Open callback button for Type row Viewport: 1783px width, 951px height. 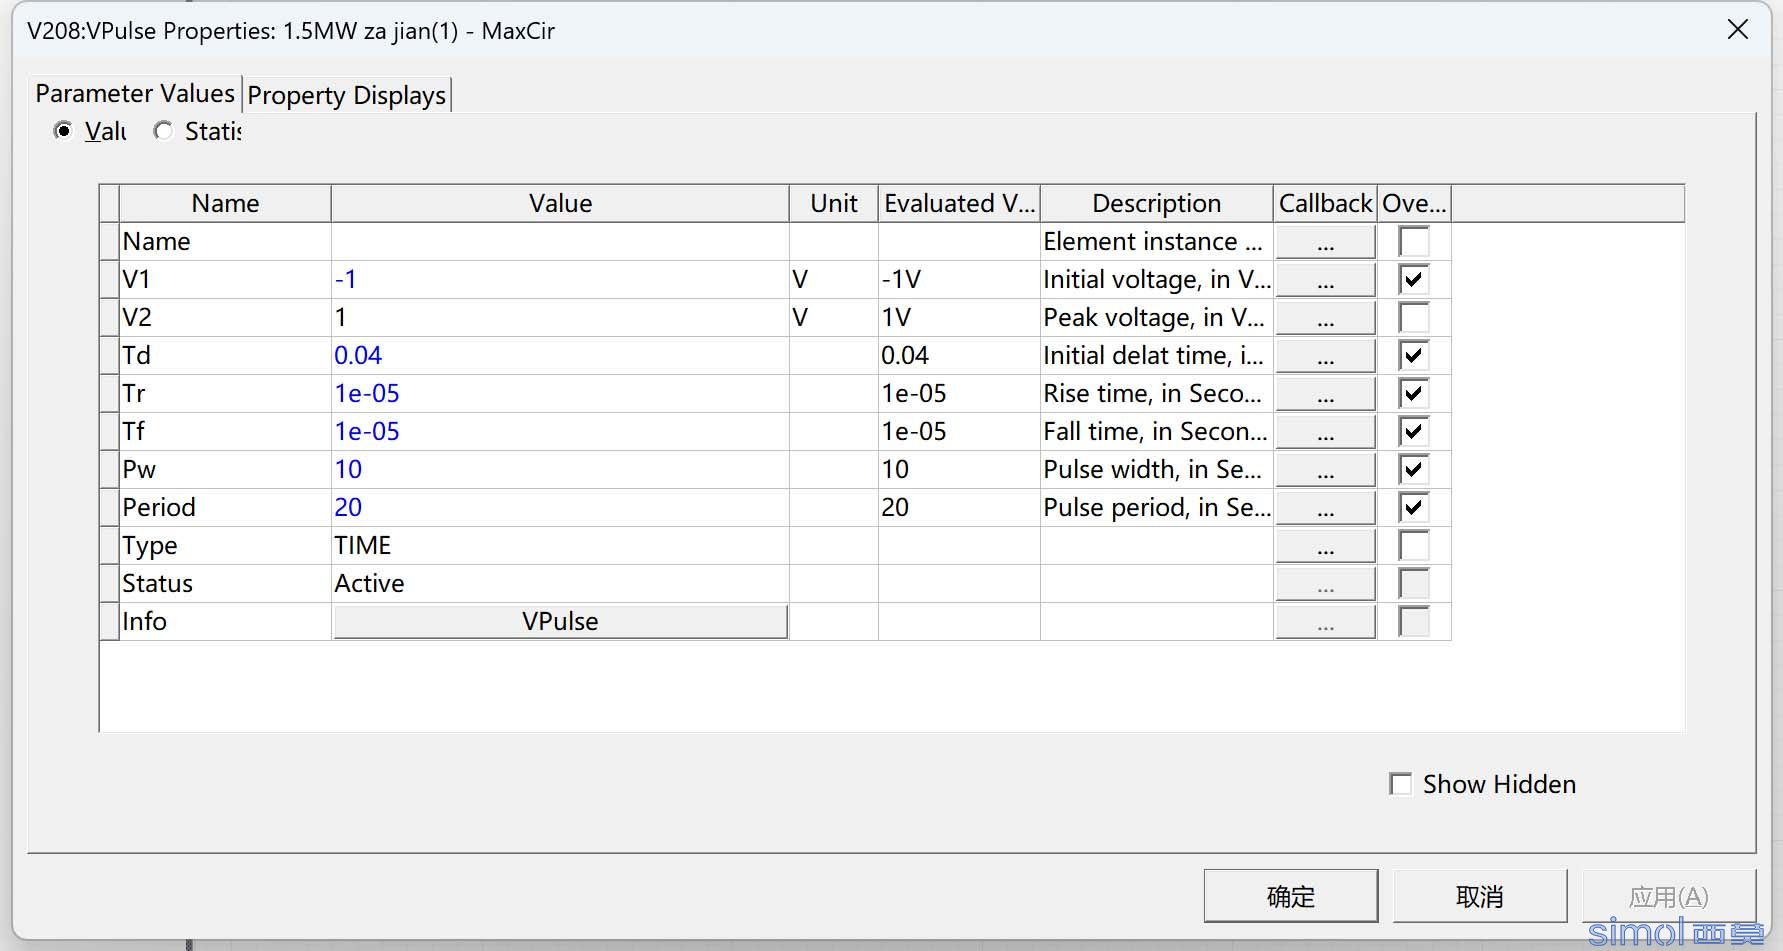coord(1325,546)
